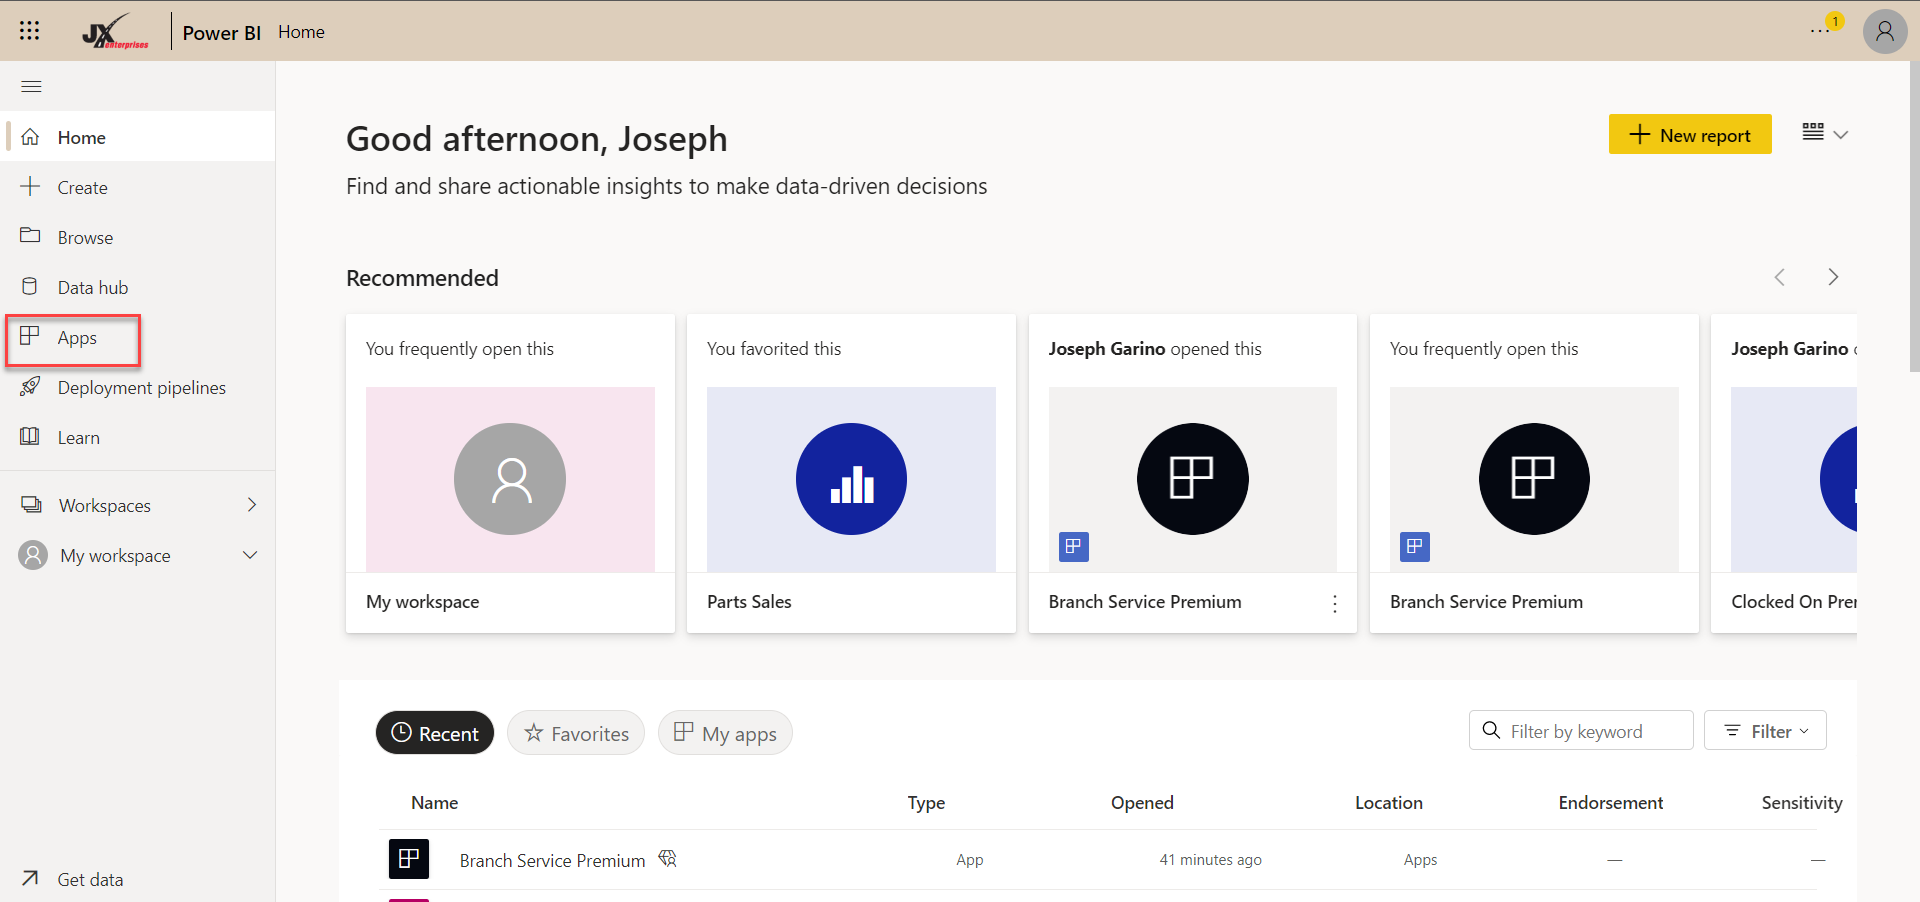Open Learn in the sidebar
Screen dimensions: 1920x902
pyautogui.click(x=138, y=437)
